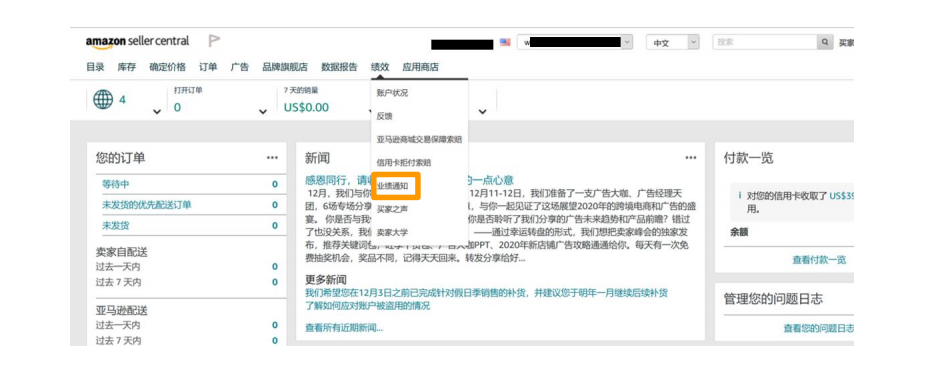The image size is (939, 384).
Task: Click the 余额 label in 付款一览
Action: pos(739,232)
